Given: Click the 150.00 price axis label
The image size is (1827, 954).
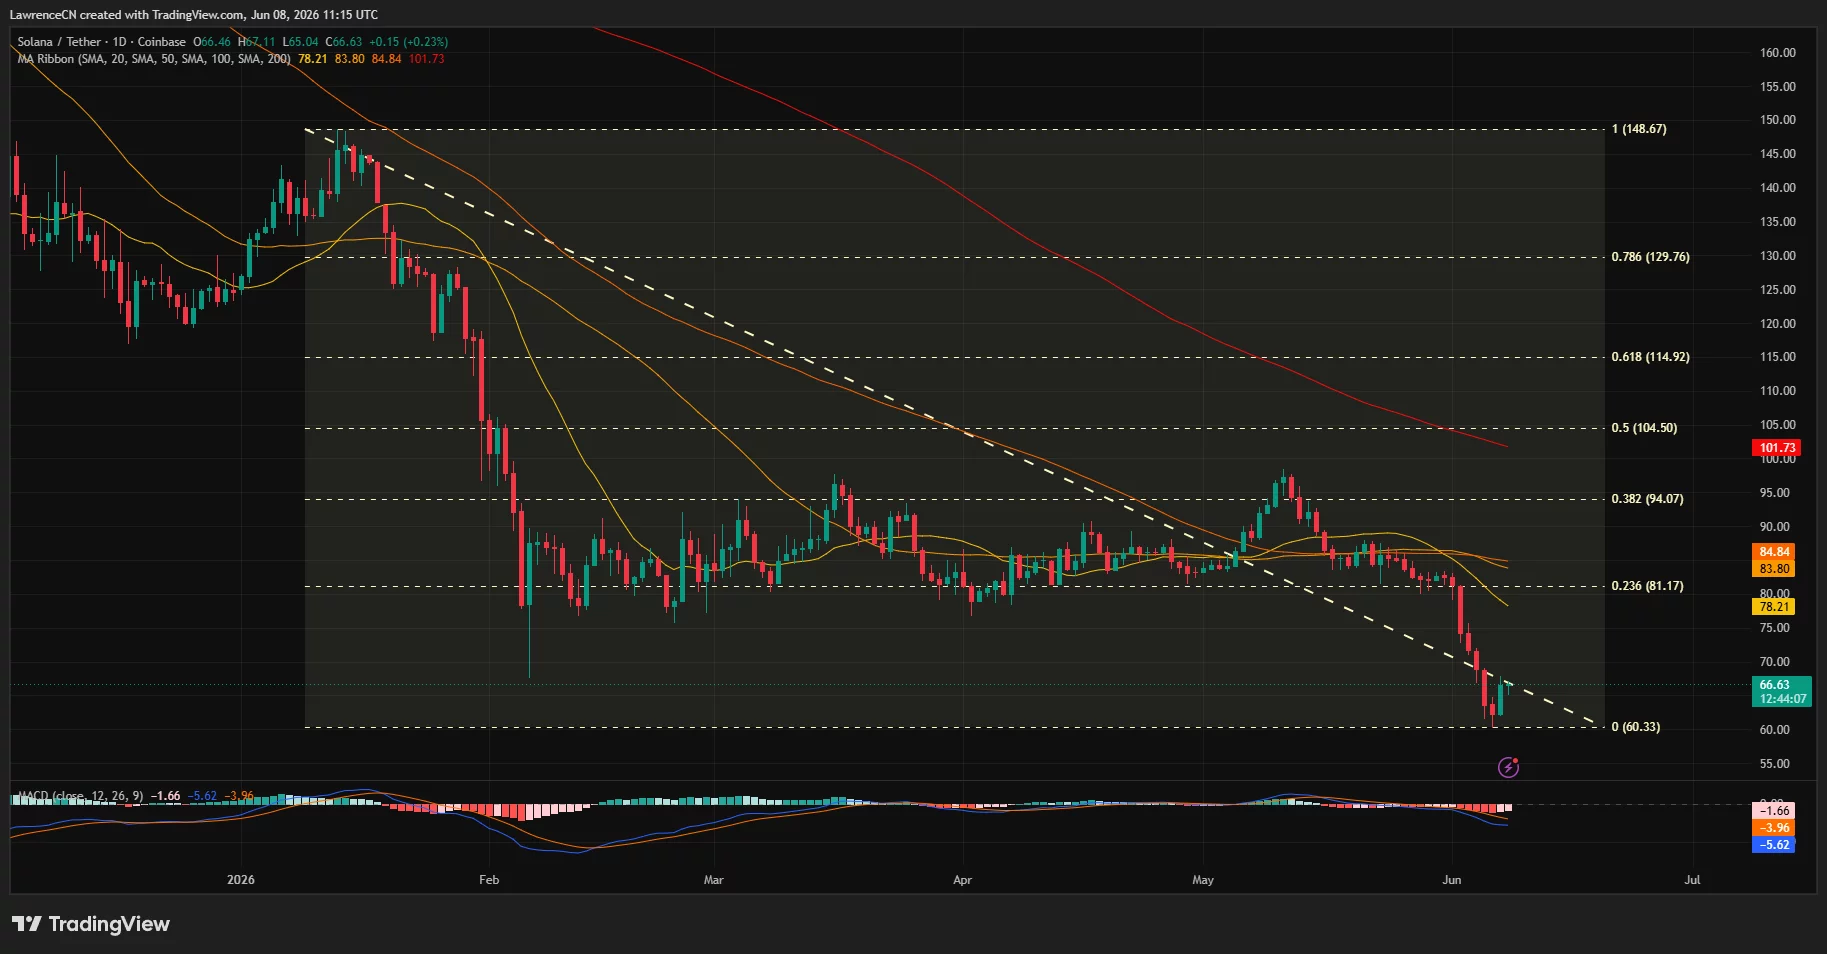Looking at the screenshot, I should point(1778,120).
